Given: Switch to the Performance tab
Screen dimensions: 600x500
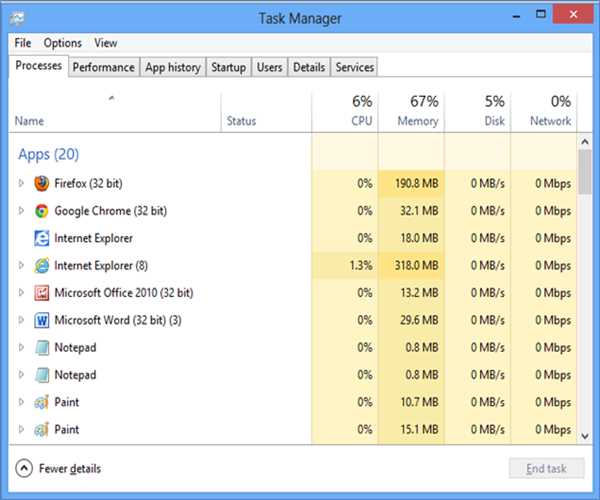Looking at the screenshot, I should 103,67.
